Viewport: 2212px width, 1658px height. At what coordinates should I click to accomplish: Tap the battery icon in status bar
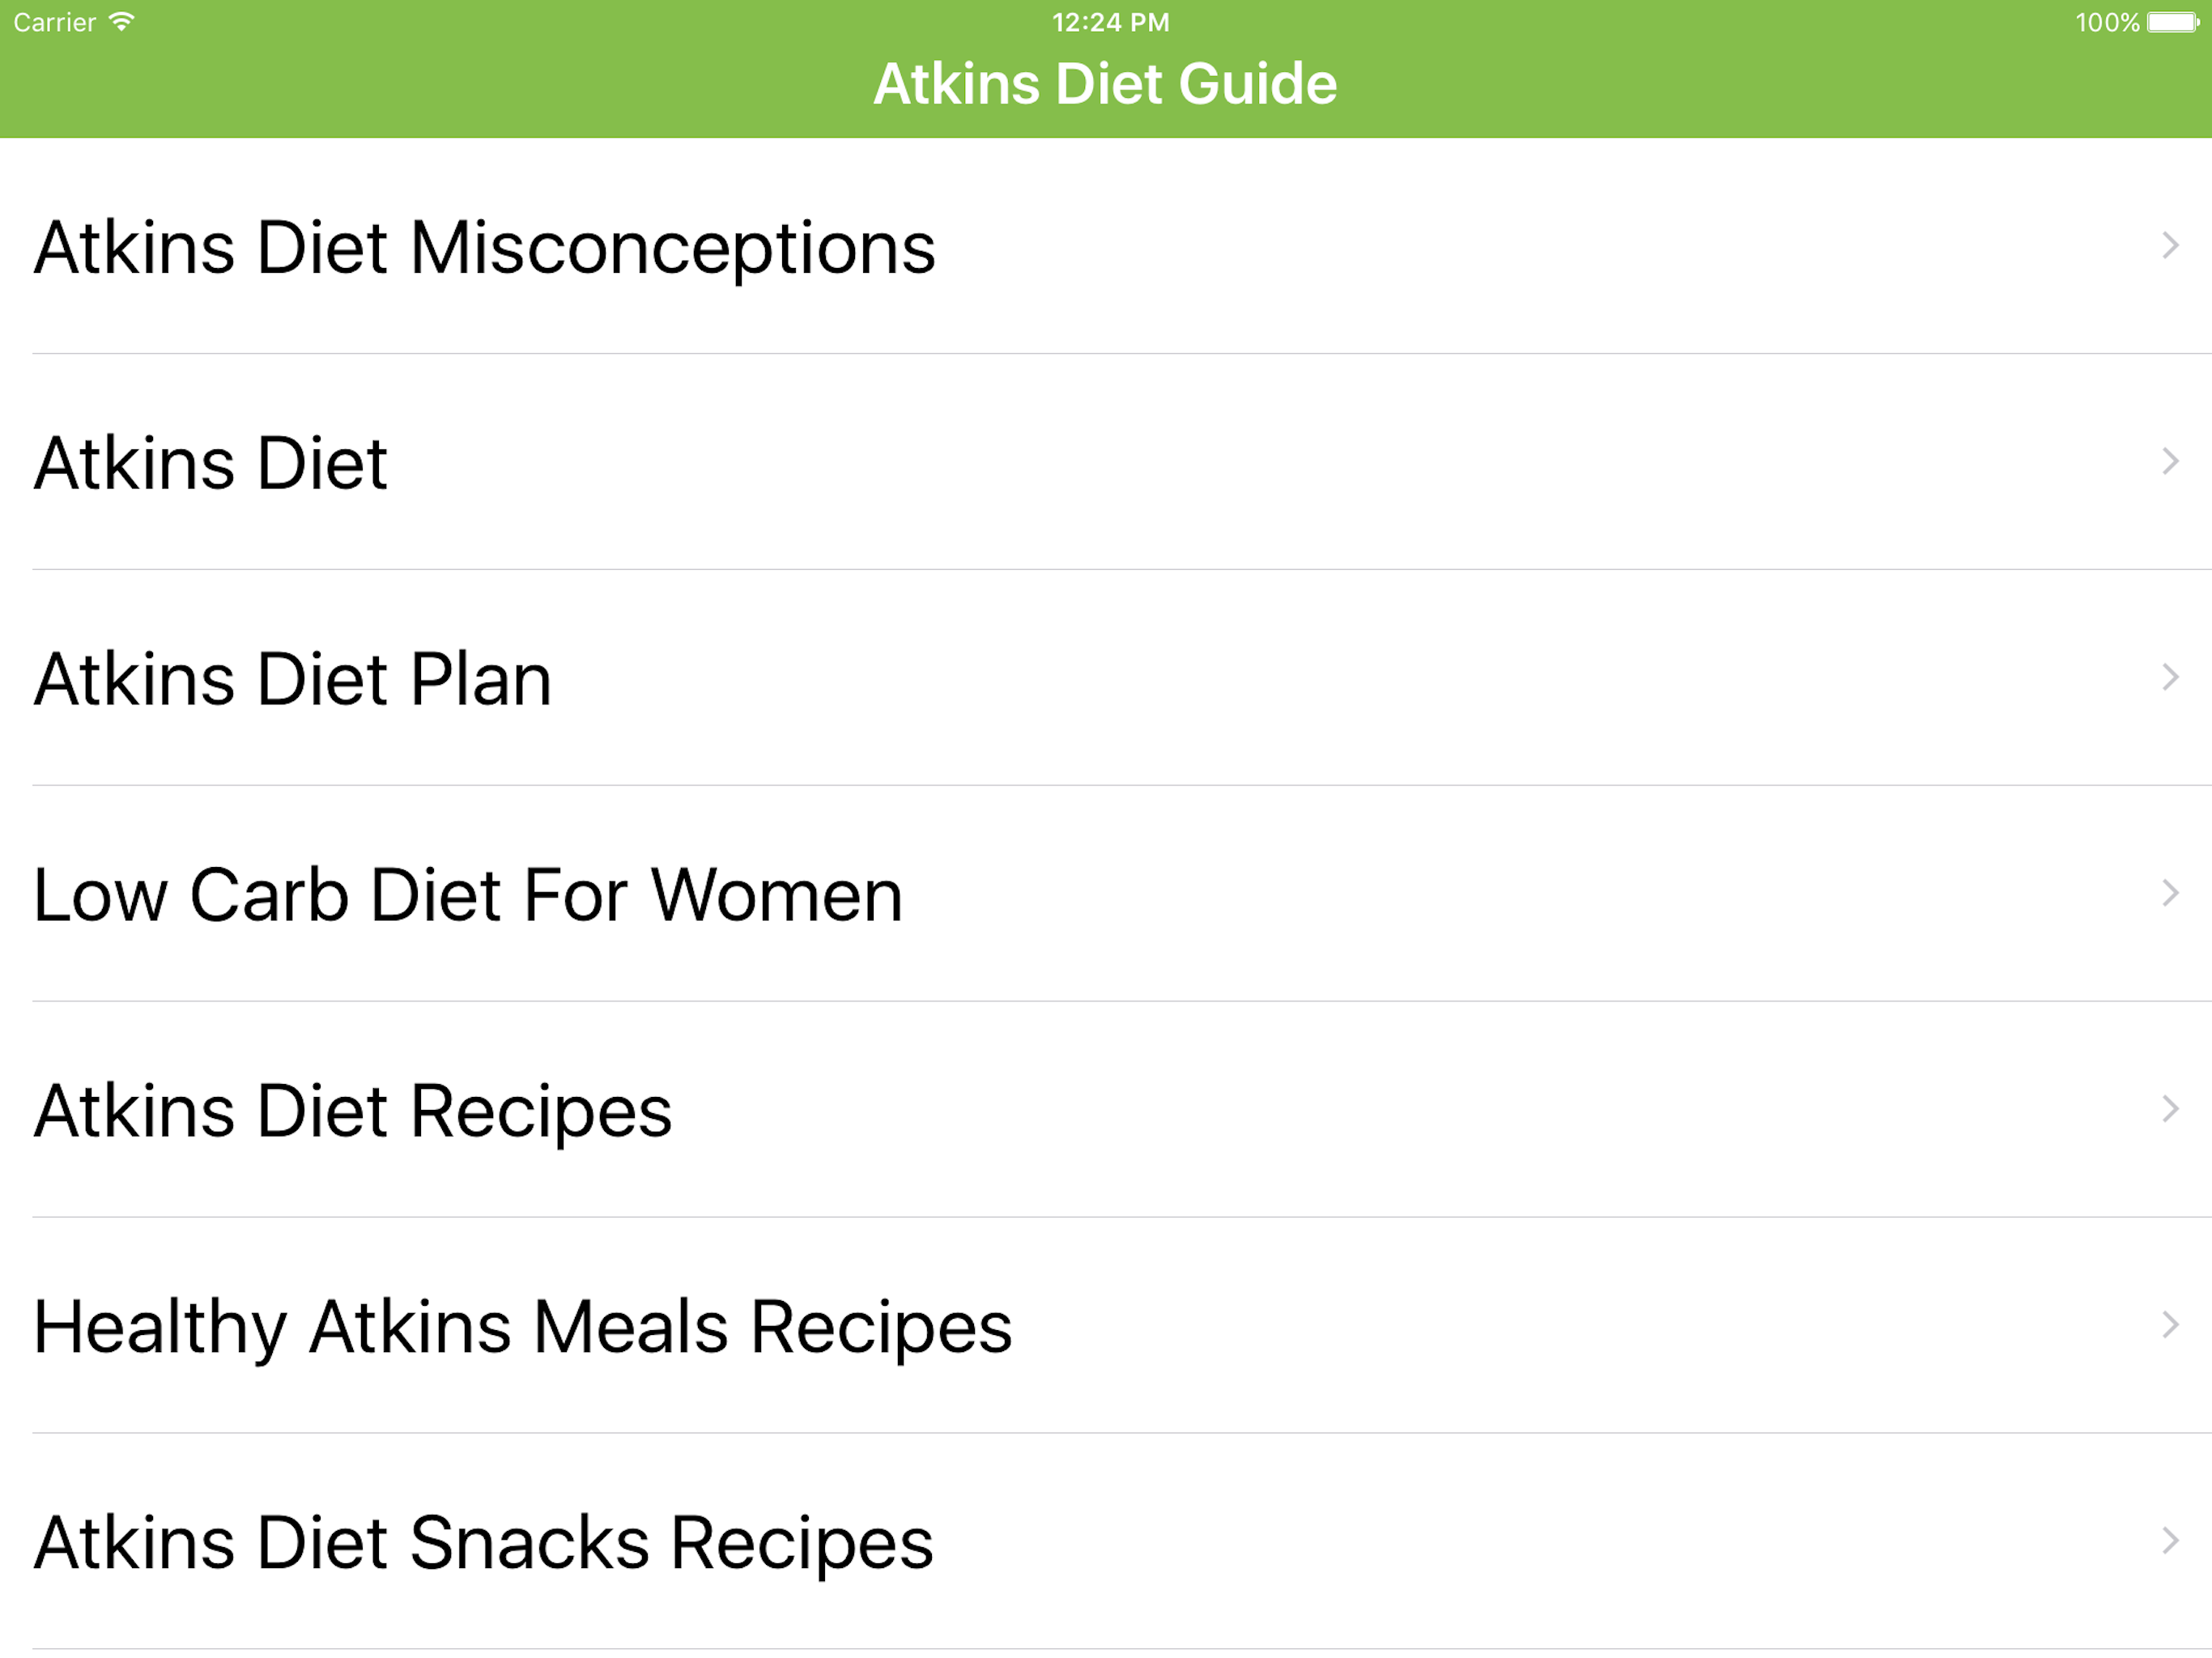[2173, 22]
